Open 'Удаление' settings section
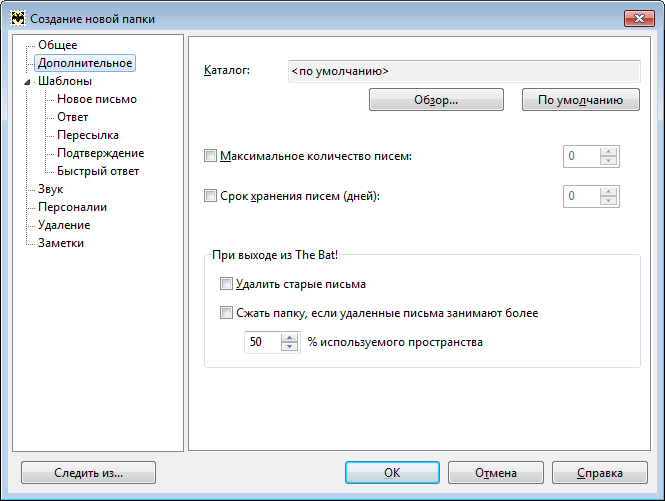 (64, 225)
